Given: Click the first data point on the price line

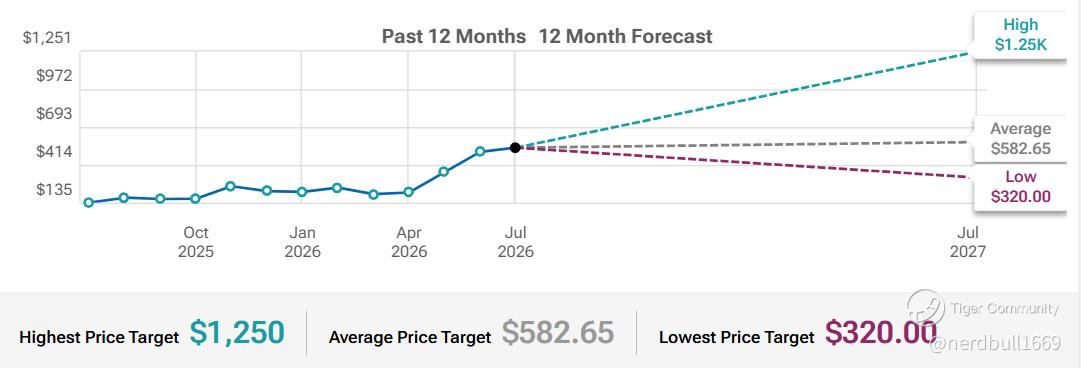Looking at the screenshot, I should (x=88, y=203).
